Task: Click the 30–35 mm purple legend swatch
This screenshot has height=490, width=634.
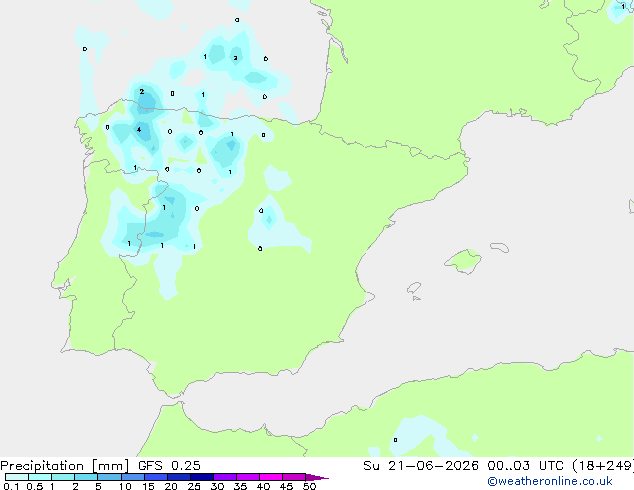Action: coord(224,477)
